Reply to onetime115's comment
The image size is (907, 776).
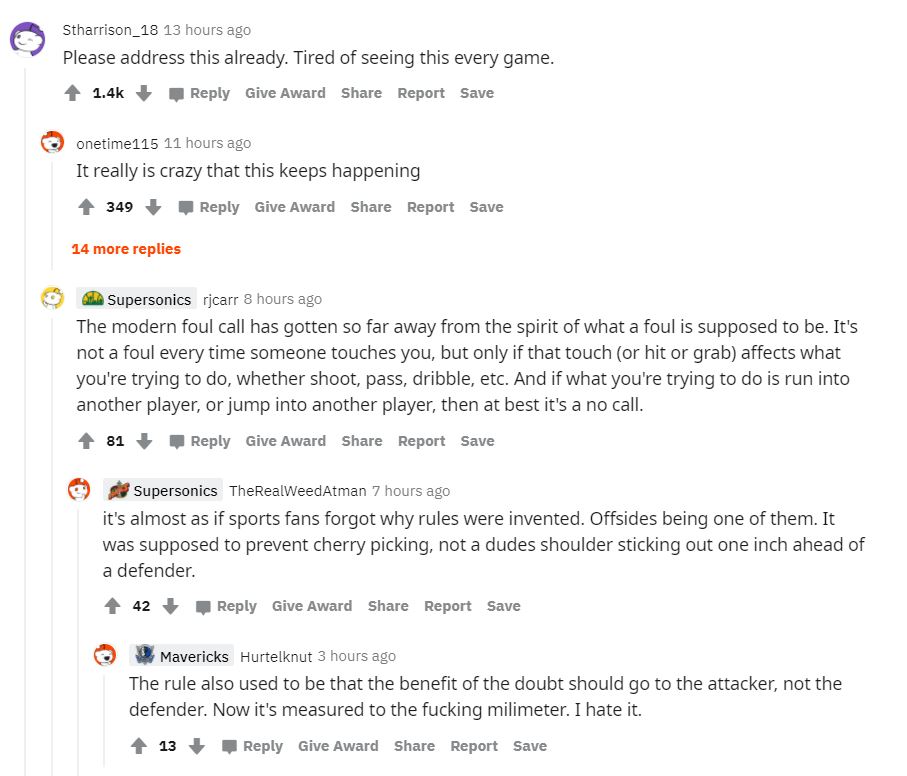coord(209,207)
